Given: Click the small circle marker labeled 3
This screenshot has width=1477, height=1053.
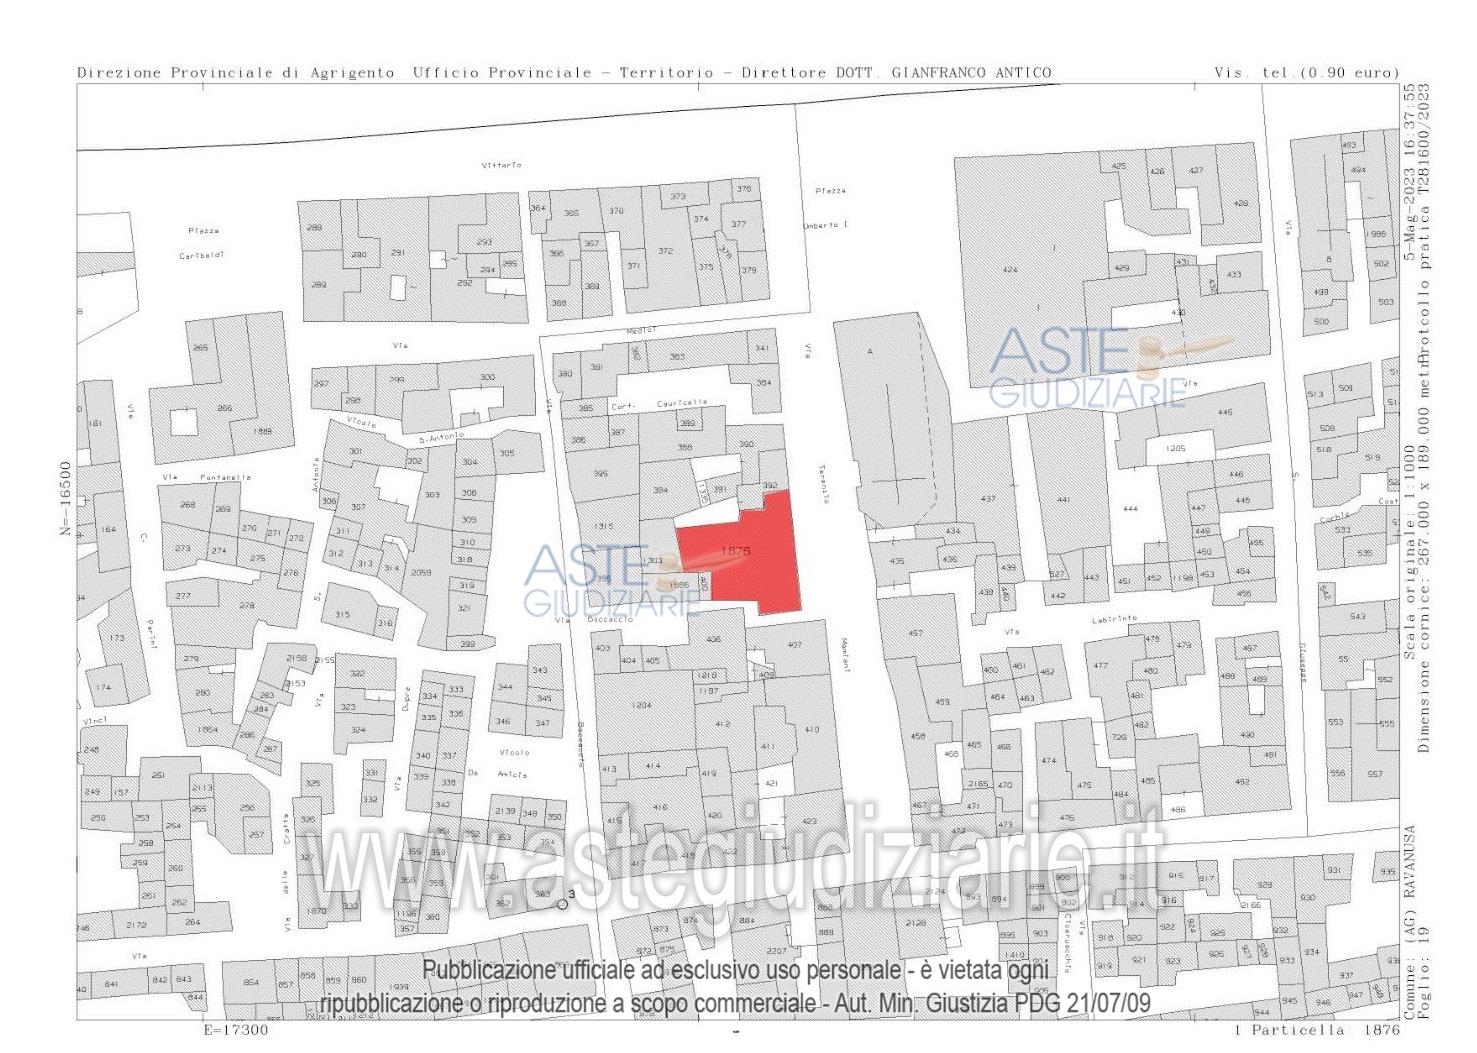Looking at the screenshot, I should tap(563, 903).
